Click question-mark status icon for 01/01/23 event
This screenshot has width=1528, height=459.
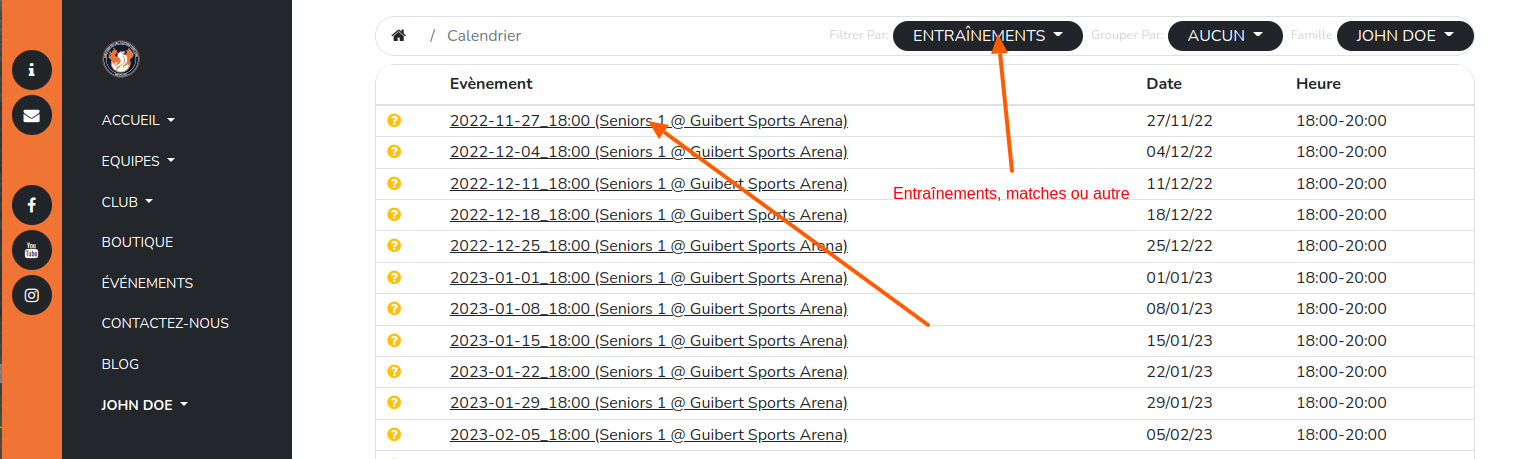tap(394, 277)
